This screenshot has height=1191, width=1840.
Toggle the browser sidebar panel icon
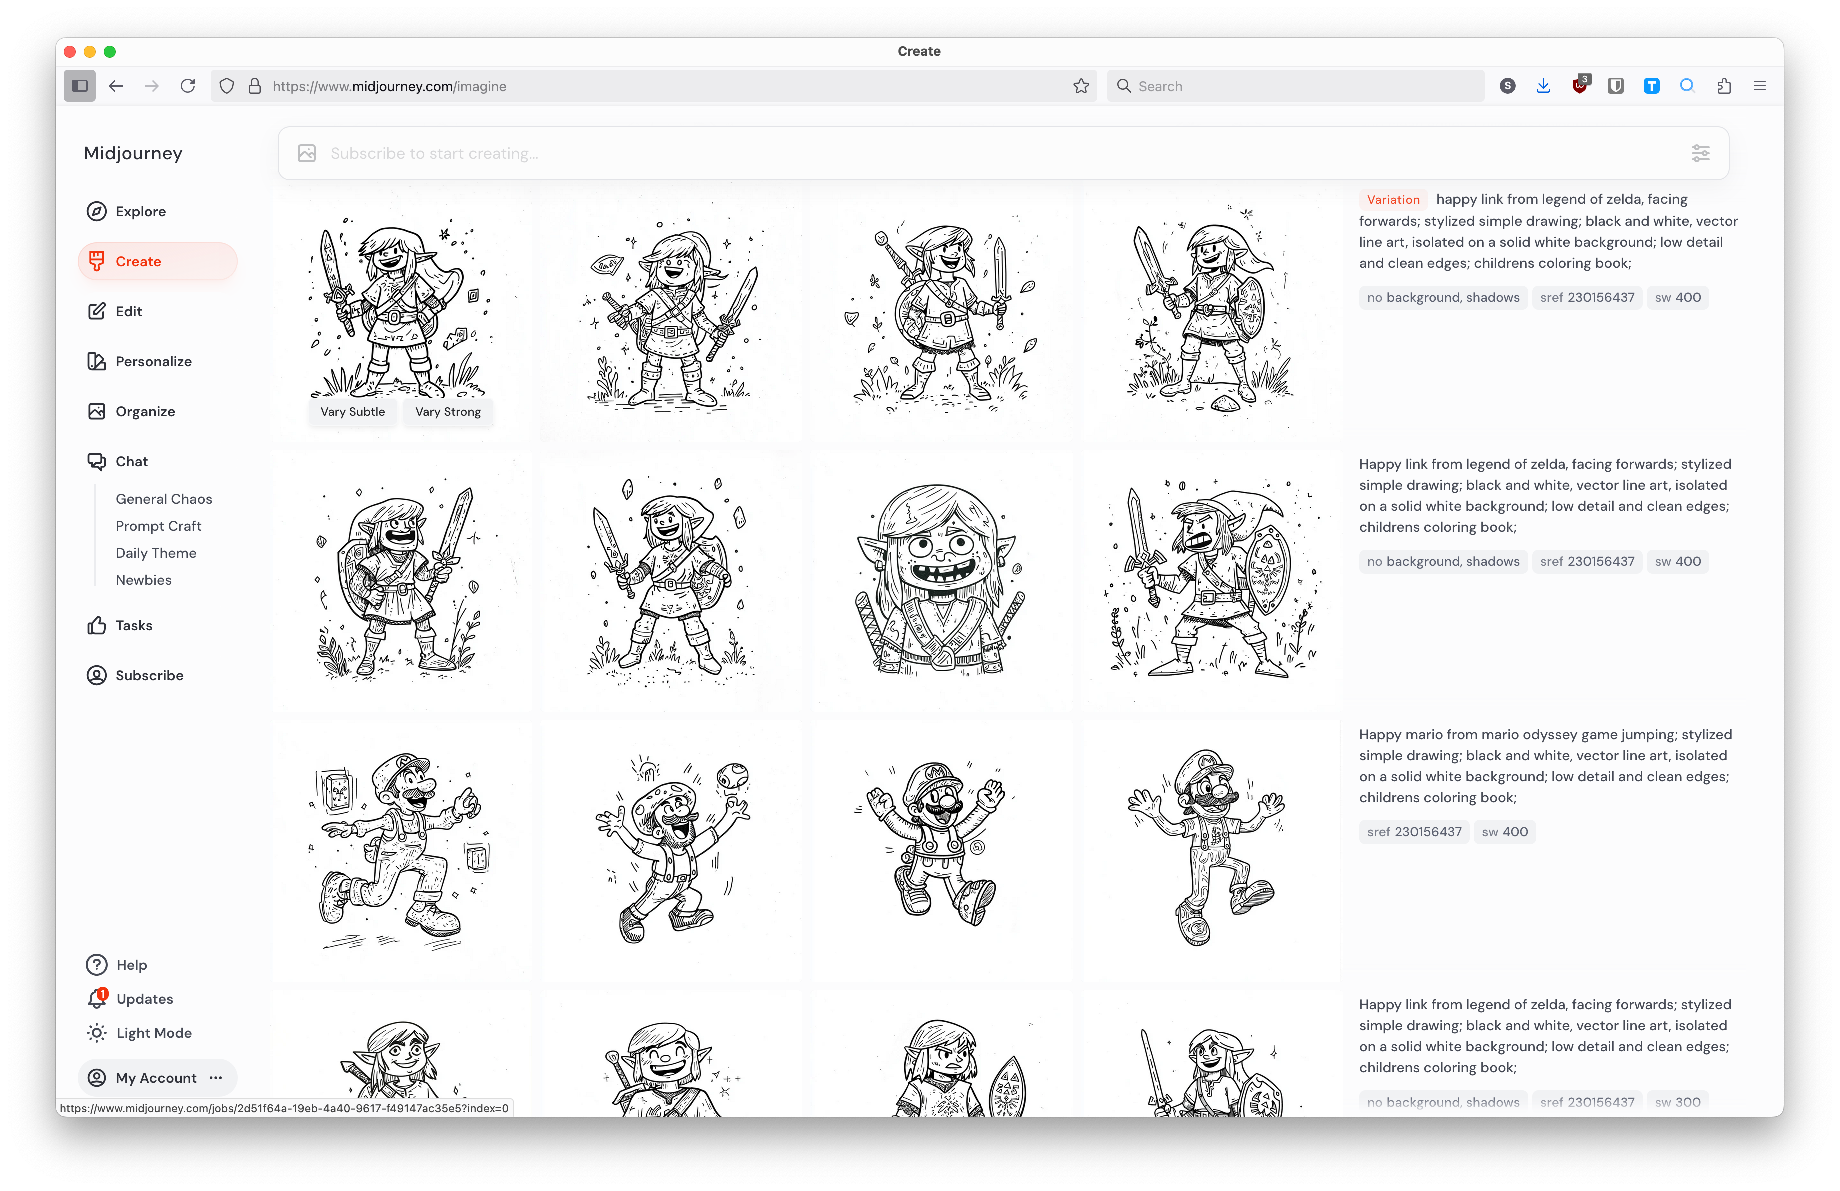80,86
